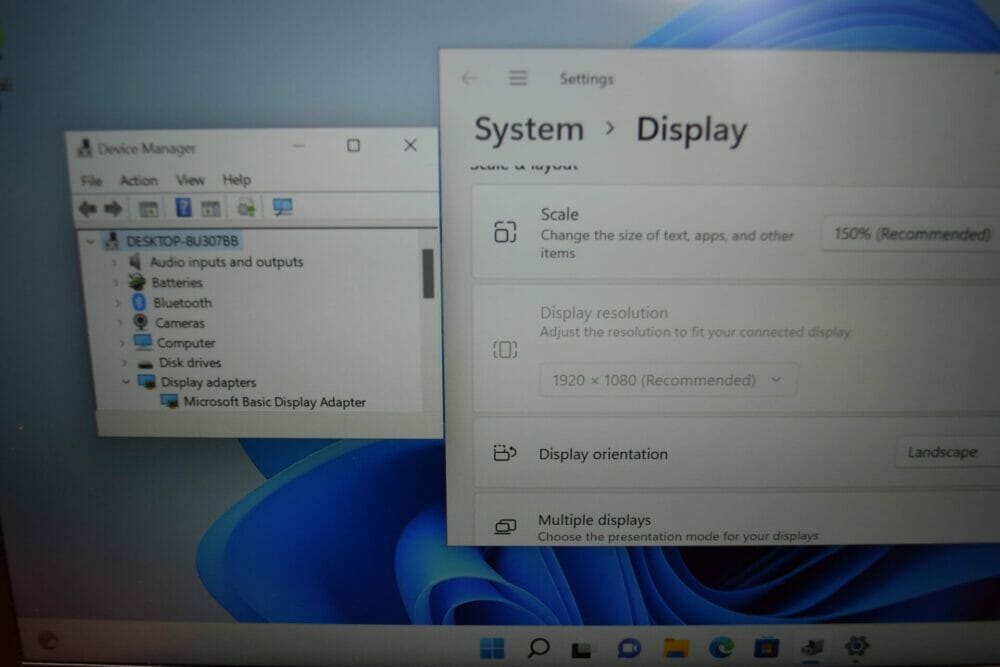Go back using Device Manager toolbar arrow

[x=87, y=209]
